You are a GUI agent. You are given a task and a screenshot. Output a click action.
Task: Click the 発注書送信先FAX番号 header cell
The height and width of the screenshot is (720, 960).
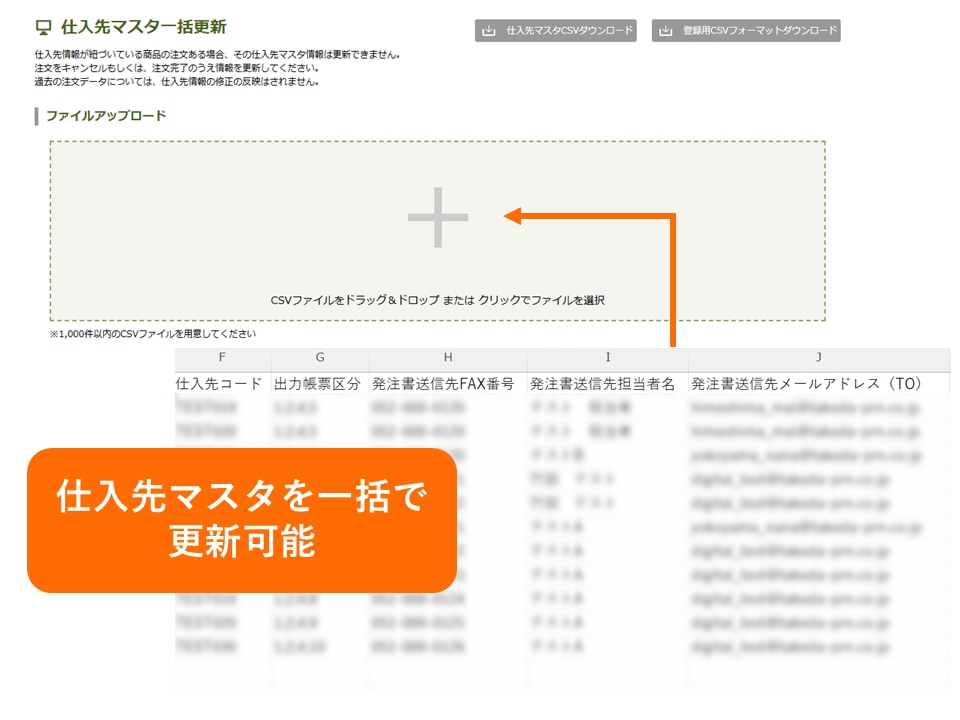click(443, 384)
